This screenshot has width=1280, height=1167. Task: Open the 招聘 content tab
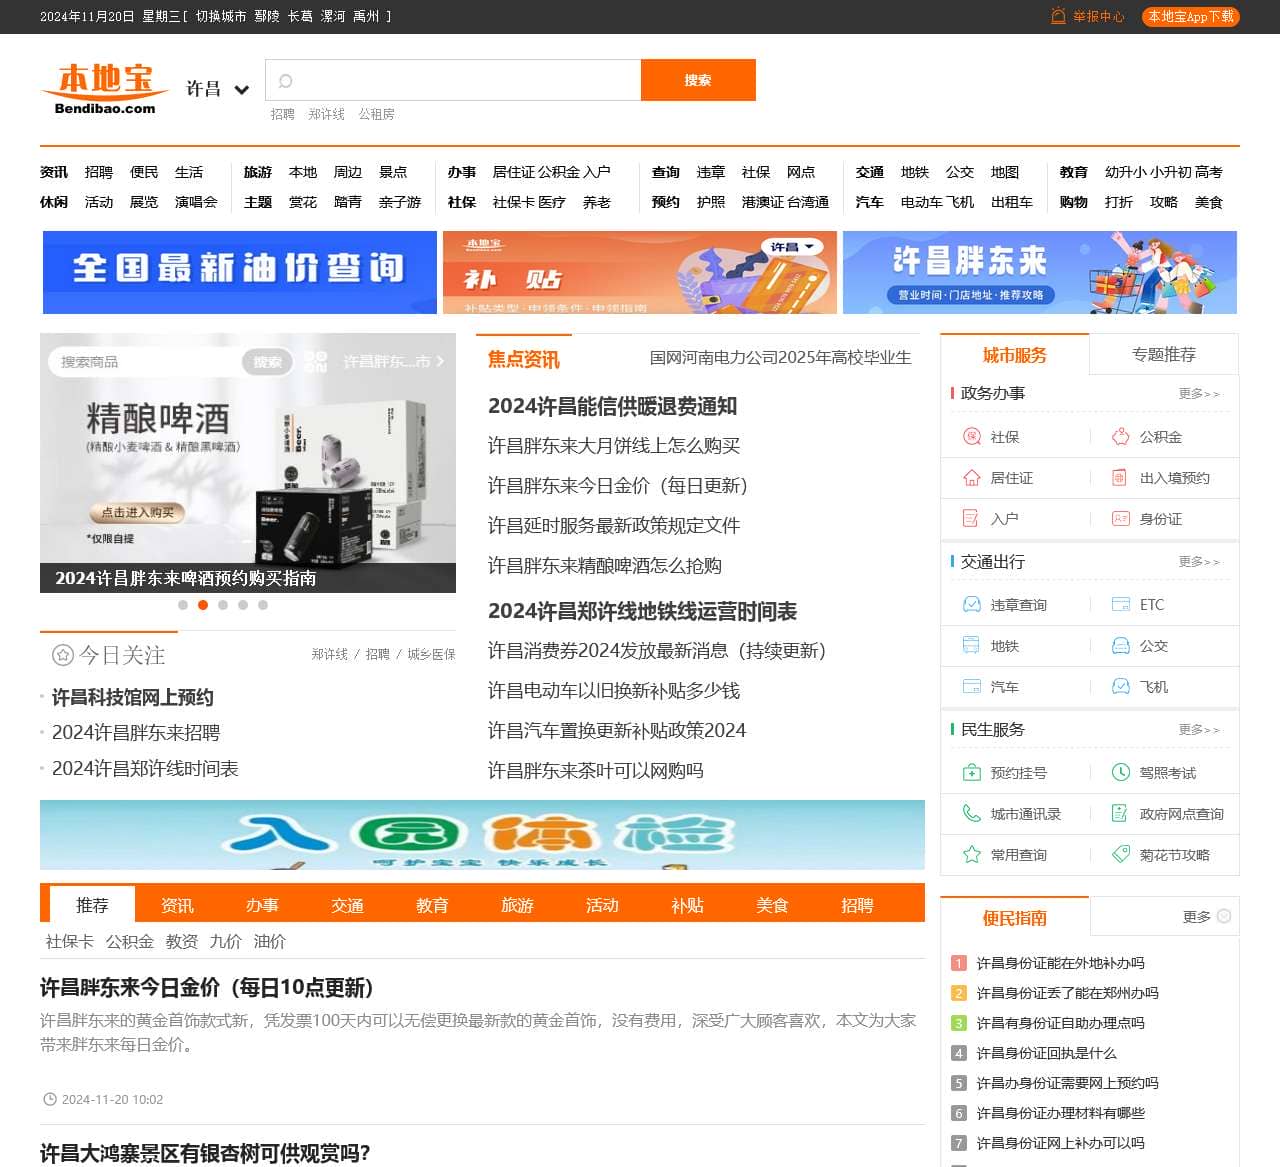tap(857, 905)
